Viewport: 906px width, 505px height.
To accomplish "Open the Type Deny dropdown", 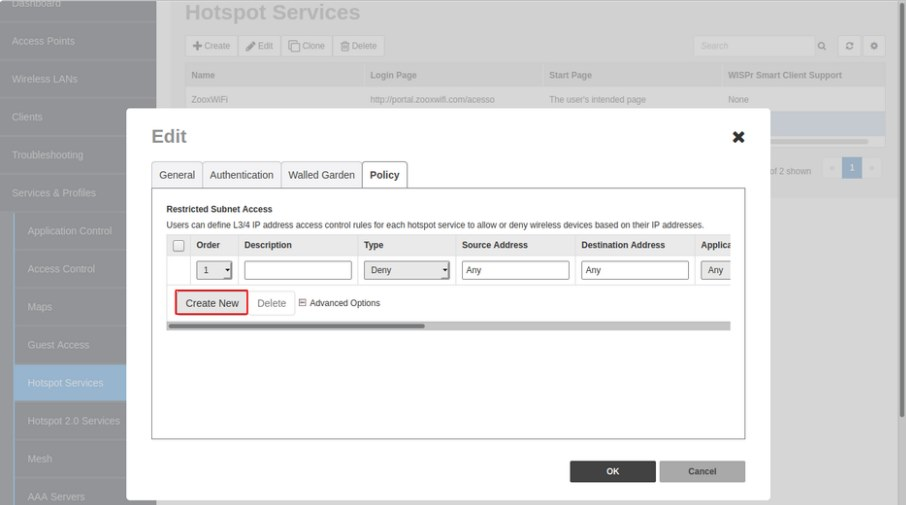I will coord(406,270).
